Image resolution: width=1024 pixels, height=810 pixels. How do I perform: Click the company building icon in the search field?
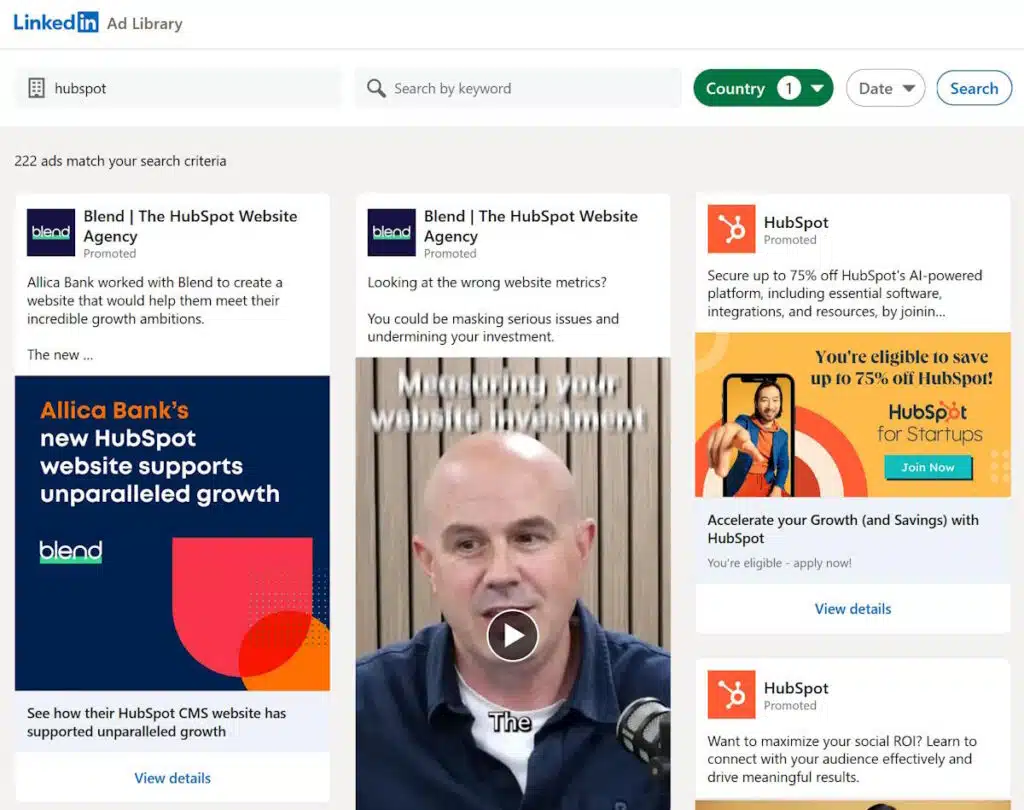click(37, 88)
